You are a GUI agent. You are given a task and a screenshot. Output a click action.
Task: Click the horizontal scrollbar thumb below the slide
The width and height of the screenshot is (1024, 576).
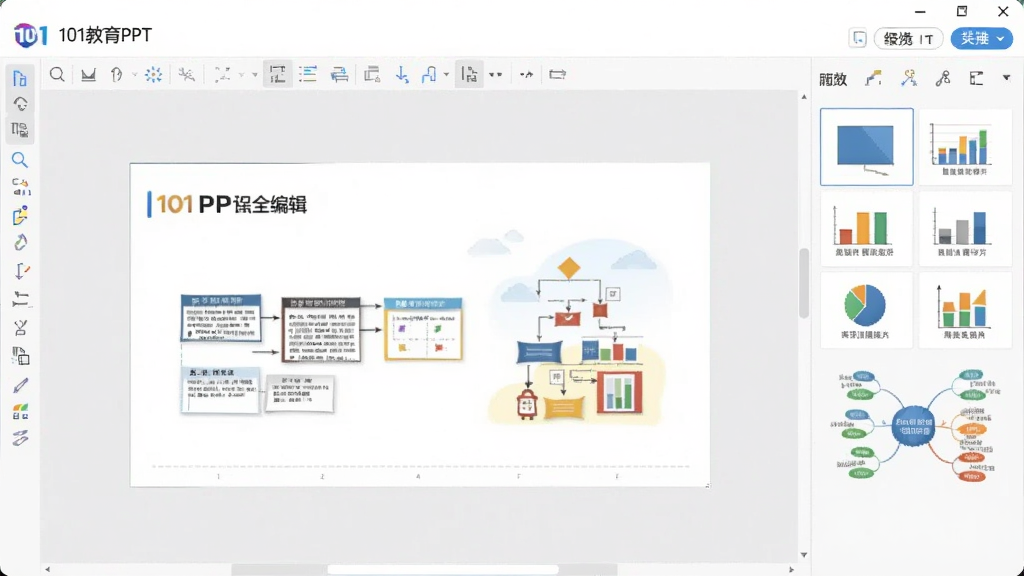pyautogui.click(x=443, y=569)
